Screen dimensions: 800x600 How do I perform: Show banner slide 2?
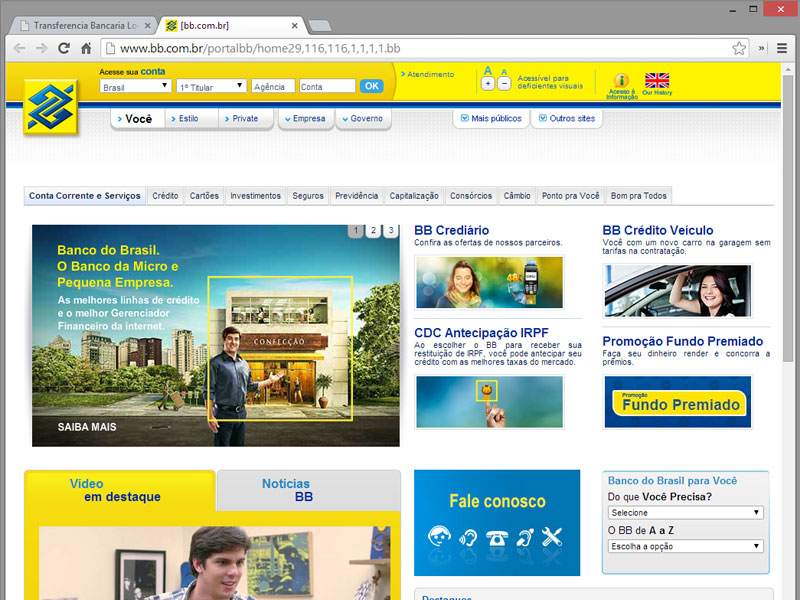(x=373, y=231)
